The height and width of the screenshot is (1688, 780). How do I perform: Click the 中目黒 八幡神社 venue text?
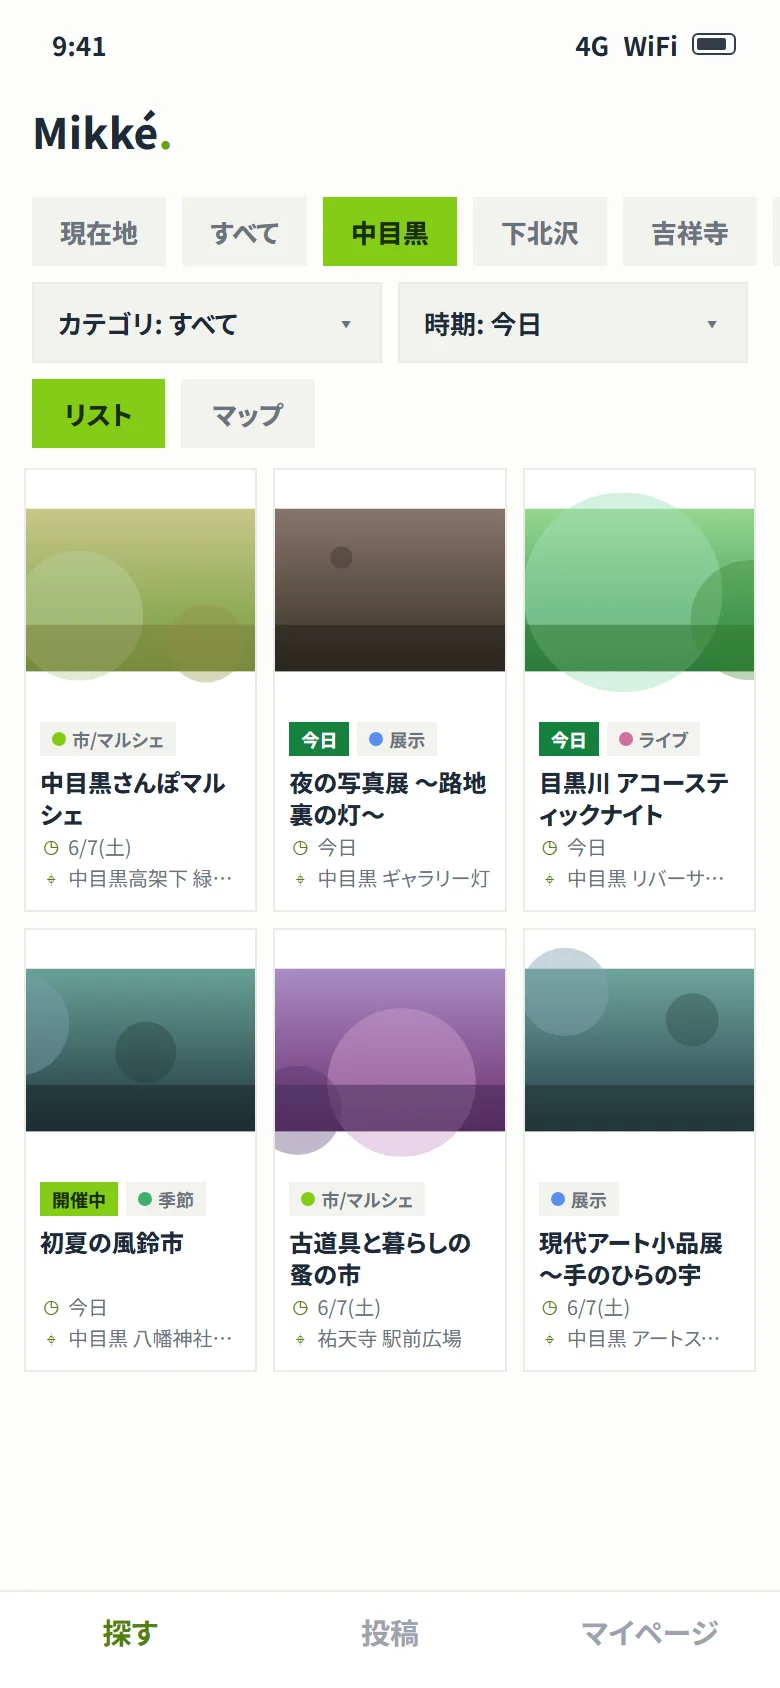(150, 1339)
